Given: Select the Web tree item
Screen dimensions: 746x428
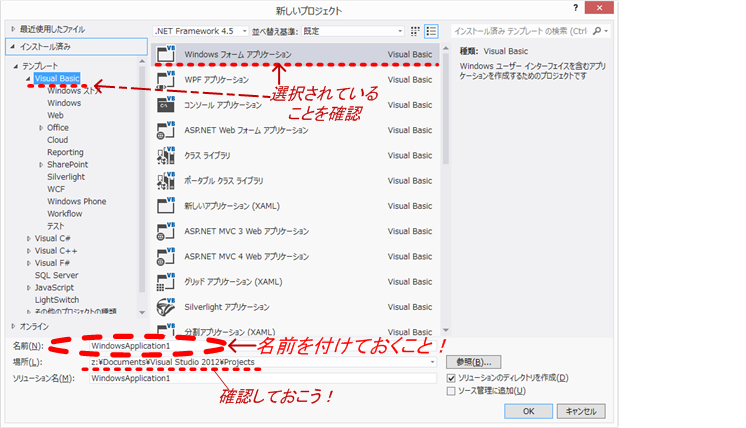Looking at the screenshot, I should (x=55, y=116).
